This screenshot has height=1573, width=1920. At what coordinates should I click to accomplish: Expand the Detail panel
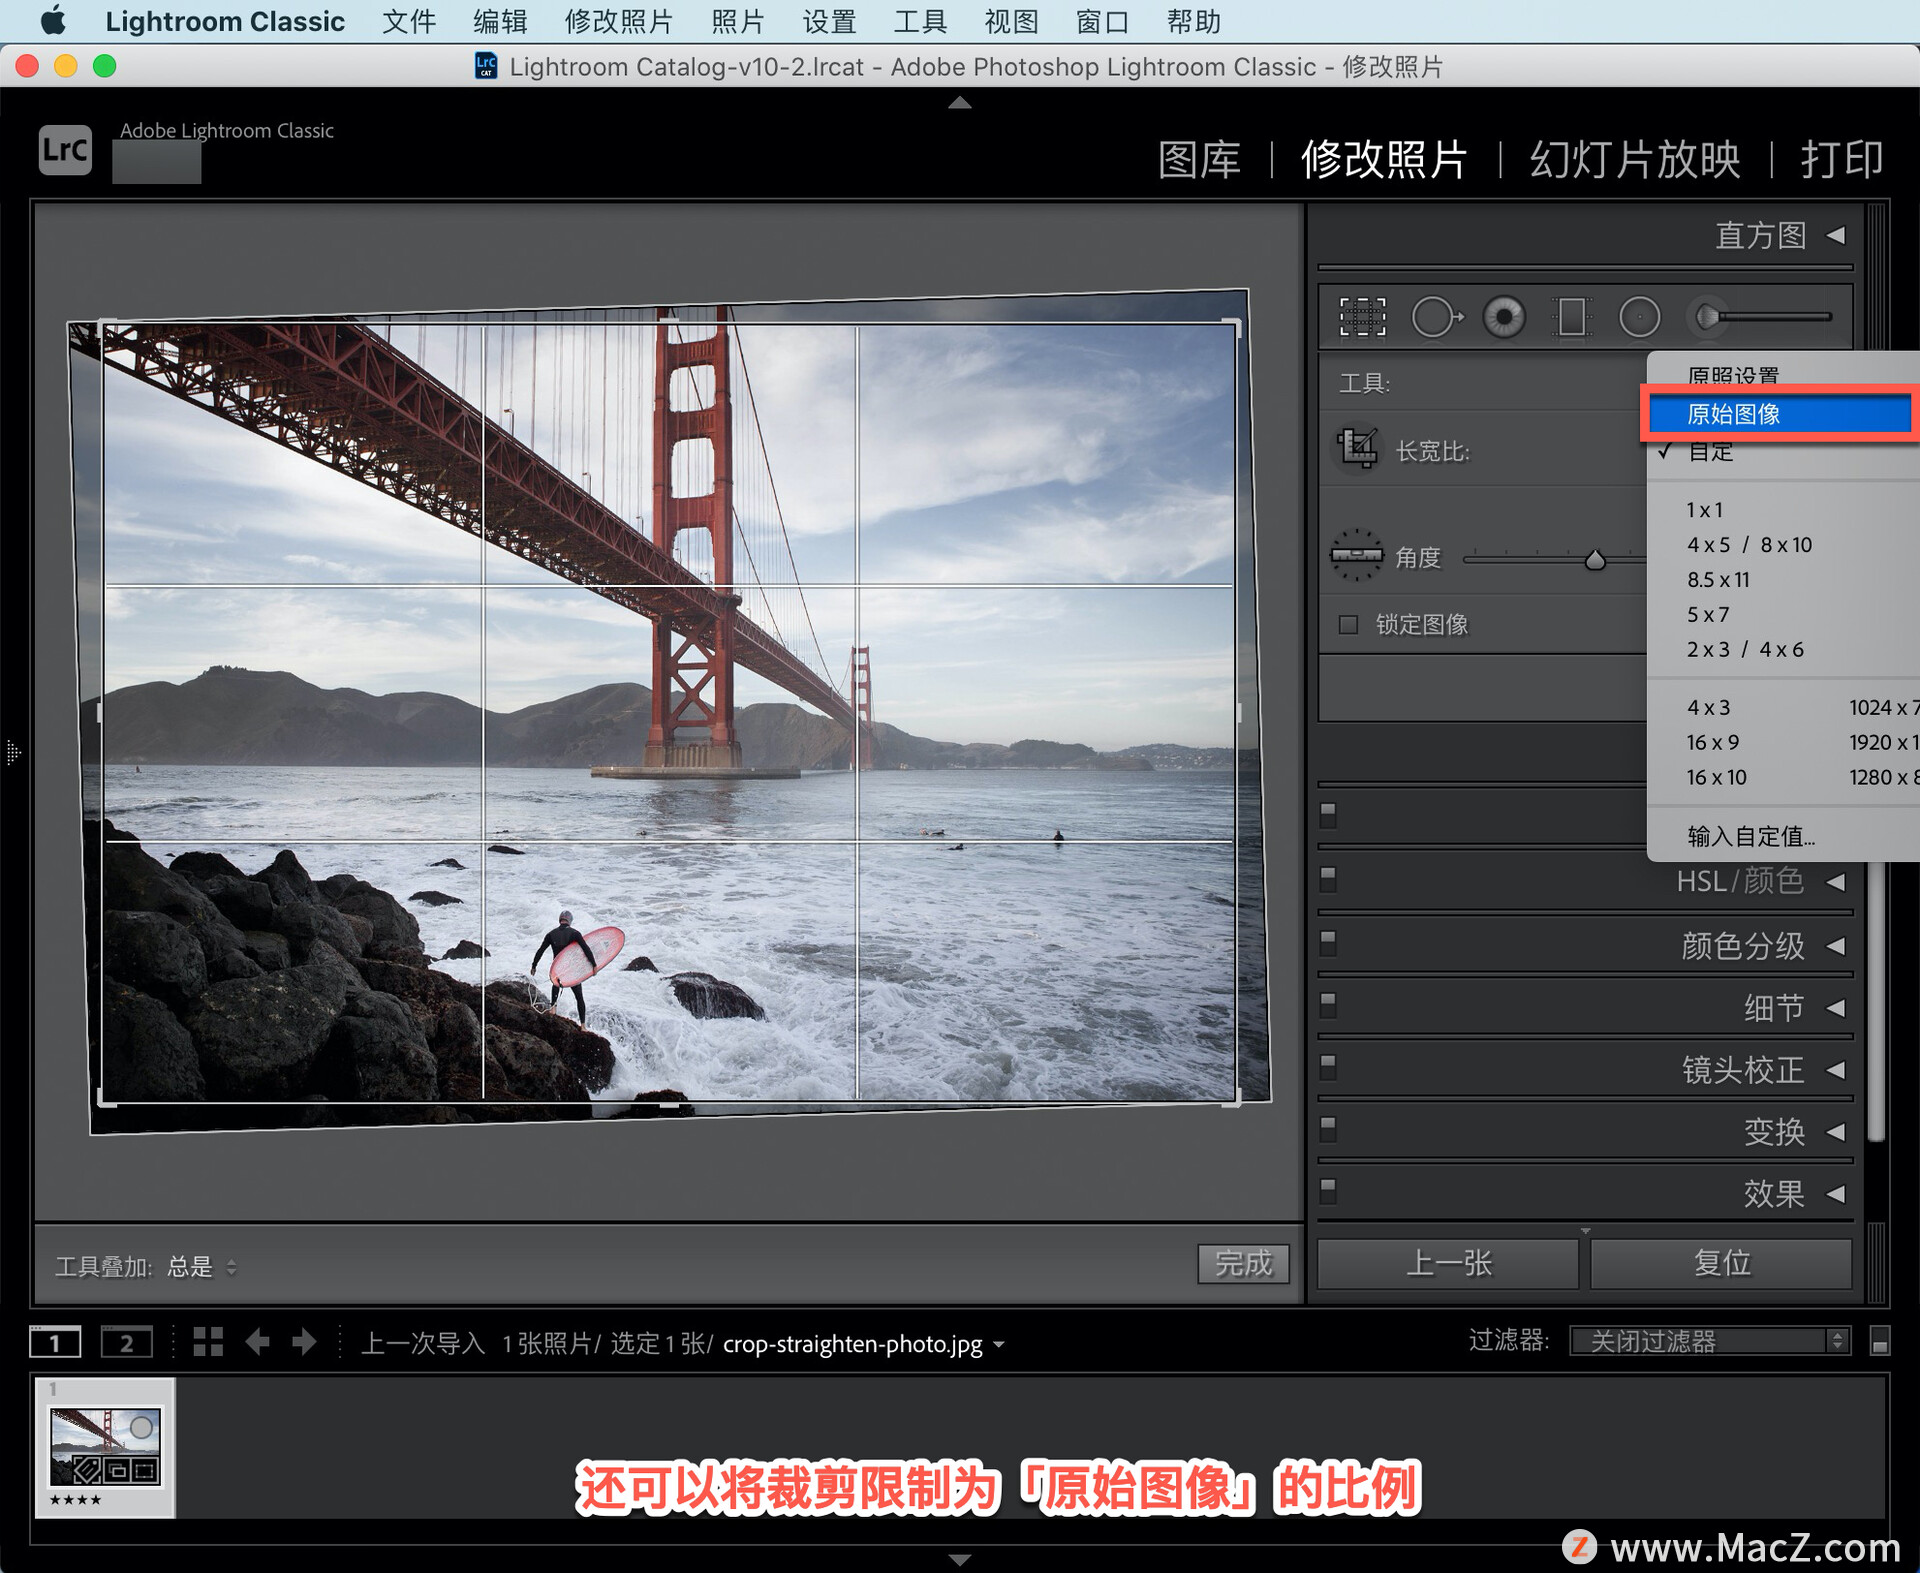[1836, 1008]
